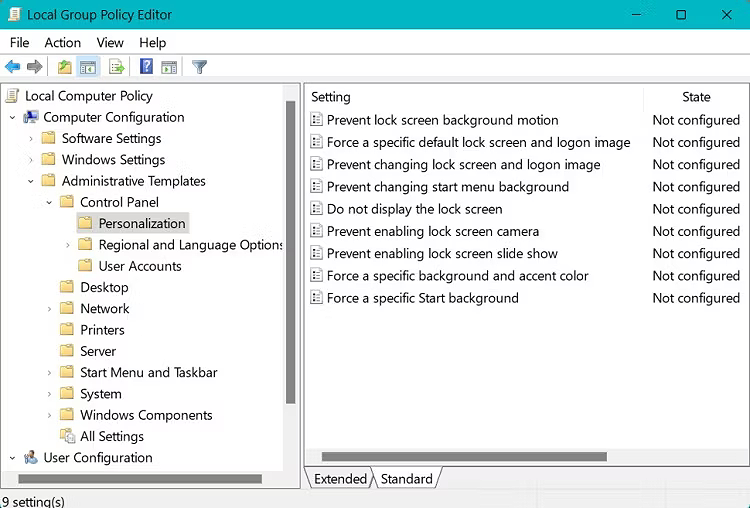Select Prevent enabling lock screen slide show
This screenshot has width=750, height=508.
[x=442, y=253]
